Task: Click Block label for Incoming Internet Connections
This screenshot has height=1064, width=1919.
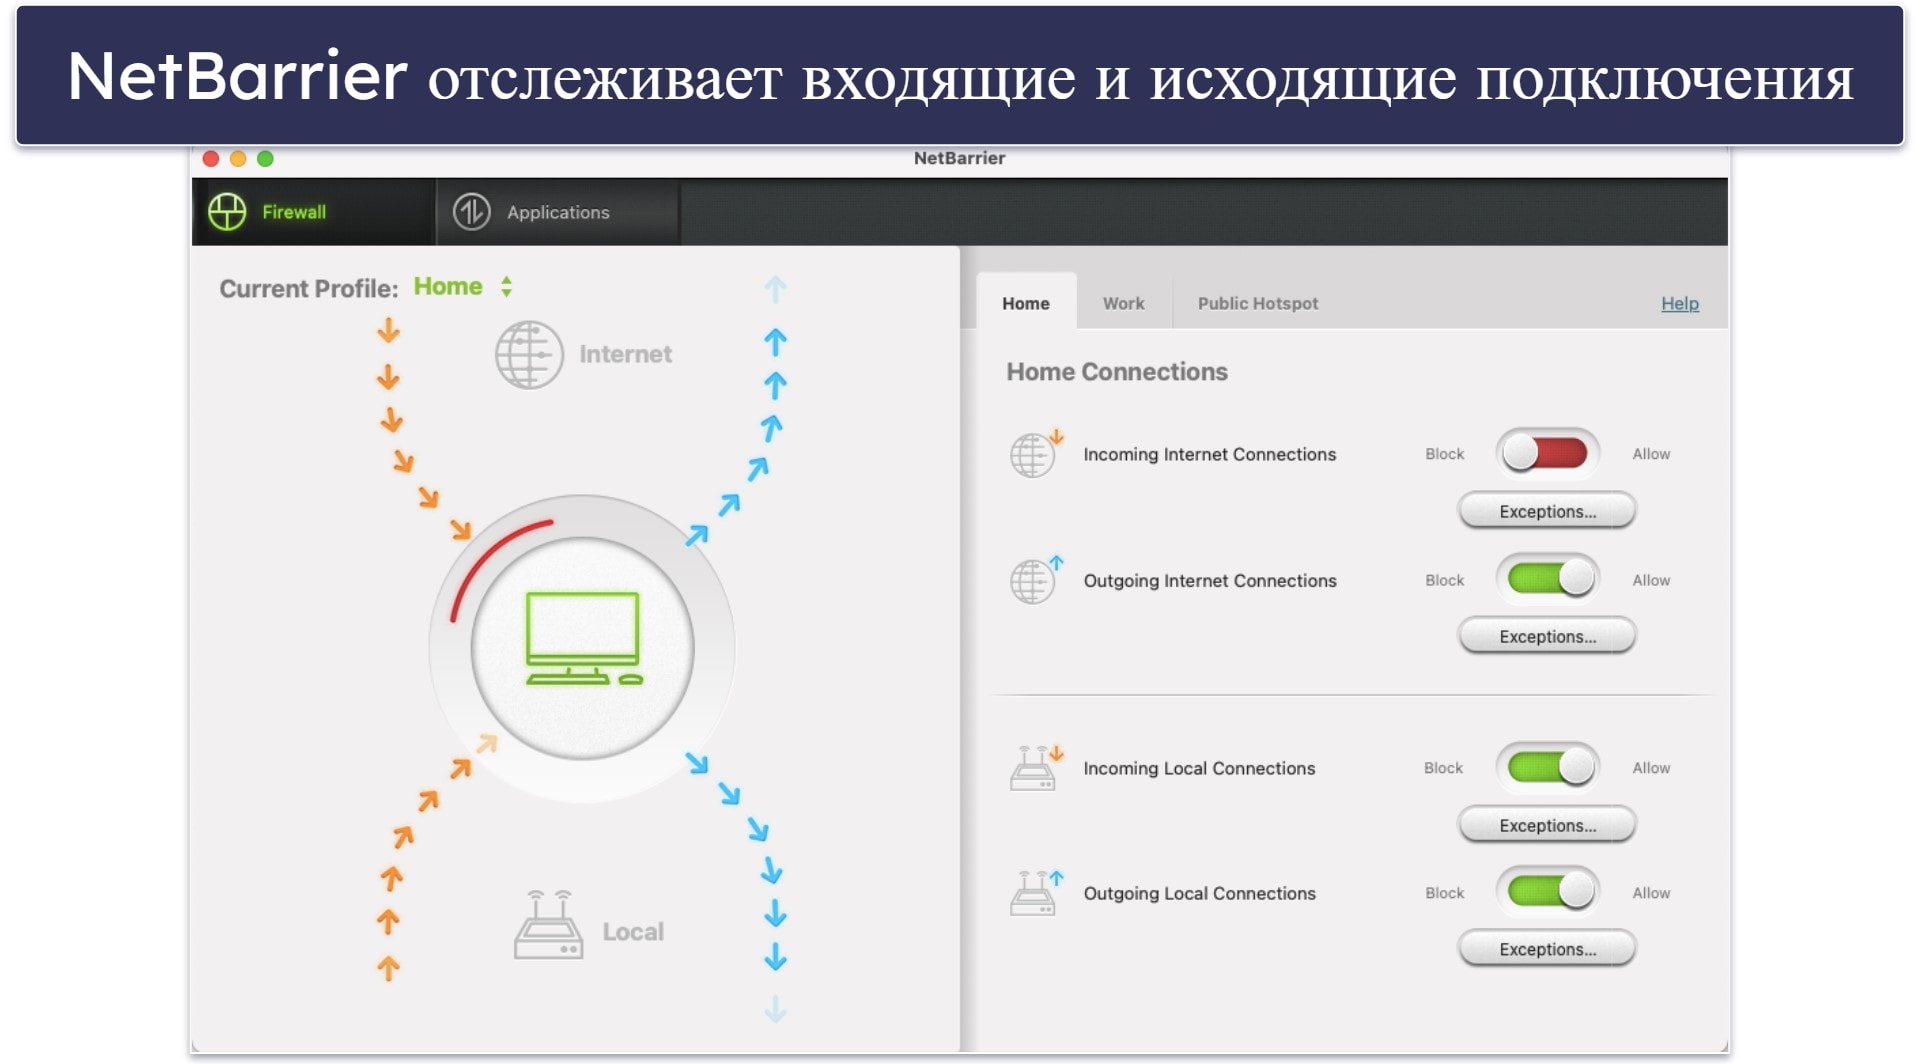Action: coord(1444,454)
